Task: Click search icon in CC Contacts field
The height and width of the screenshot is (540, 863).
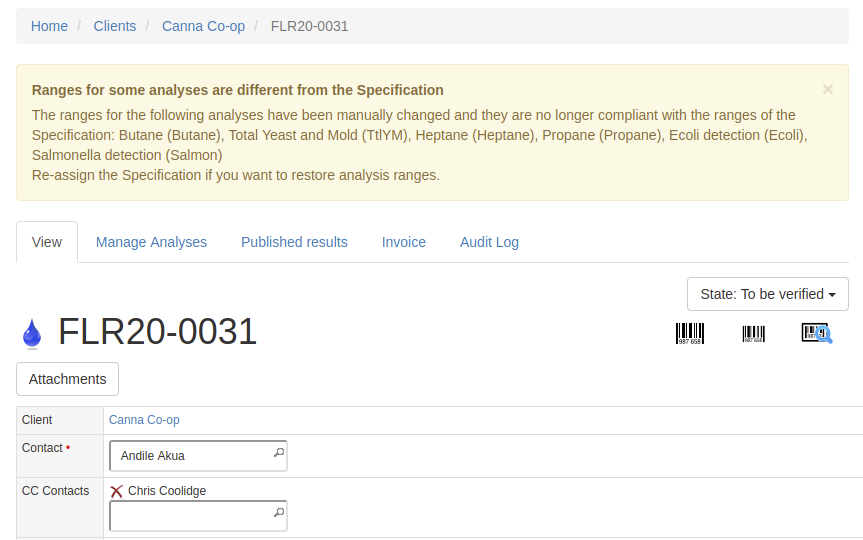Action: tap(279, 514)
